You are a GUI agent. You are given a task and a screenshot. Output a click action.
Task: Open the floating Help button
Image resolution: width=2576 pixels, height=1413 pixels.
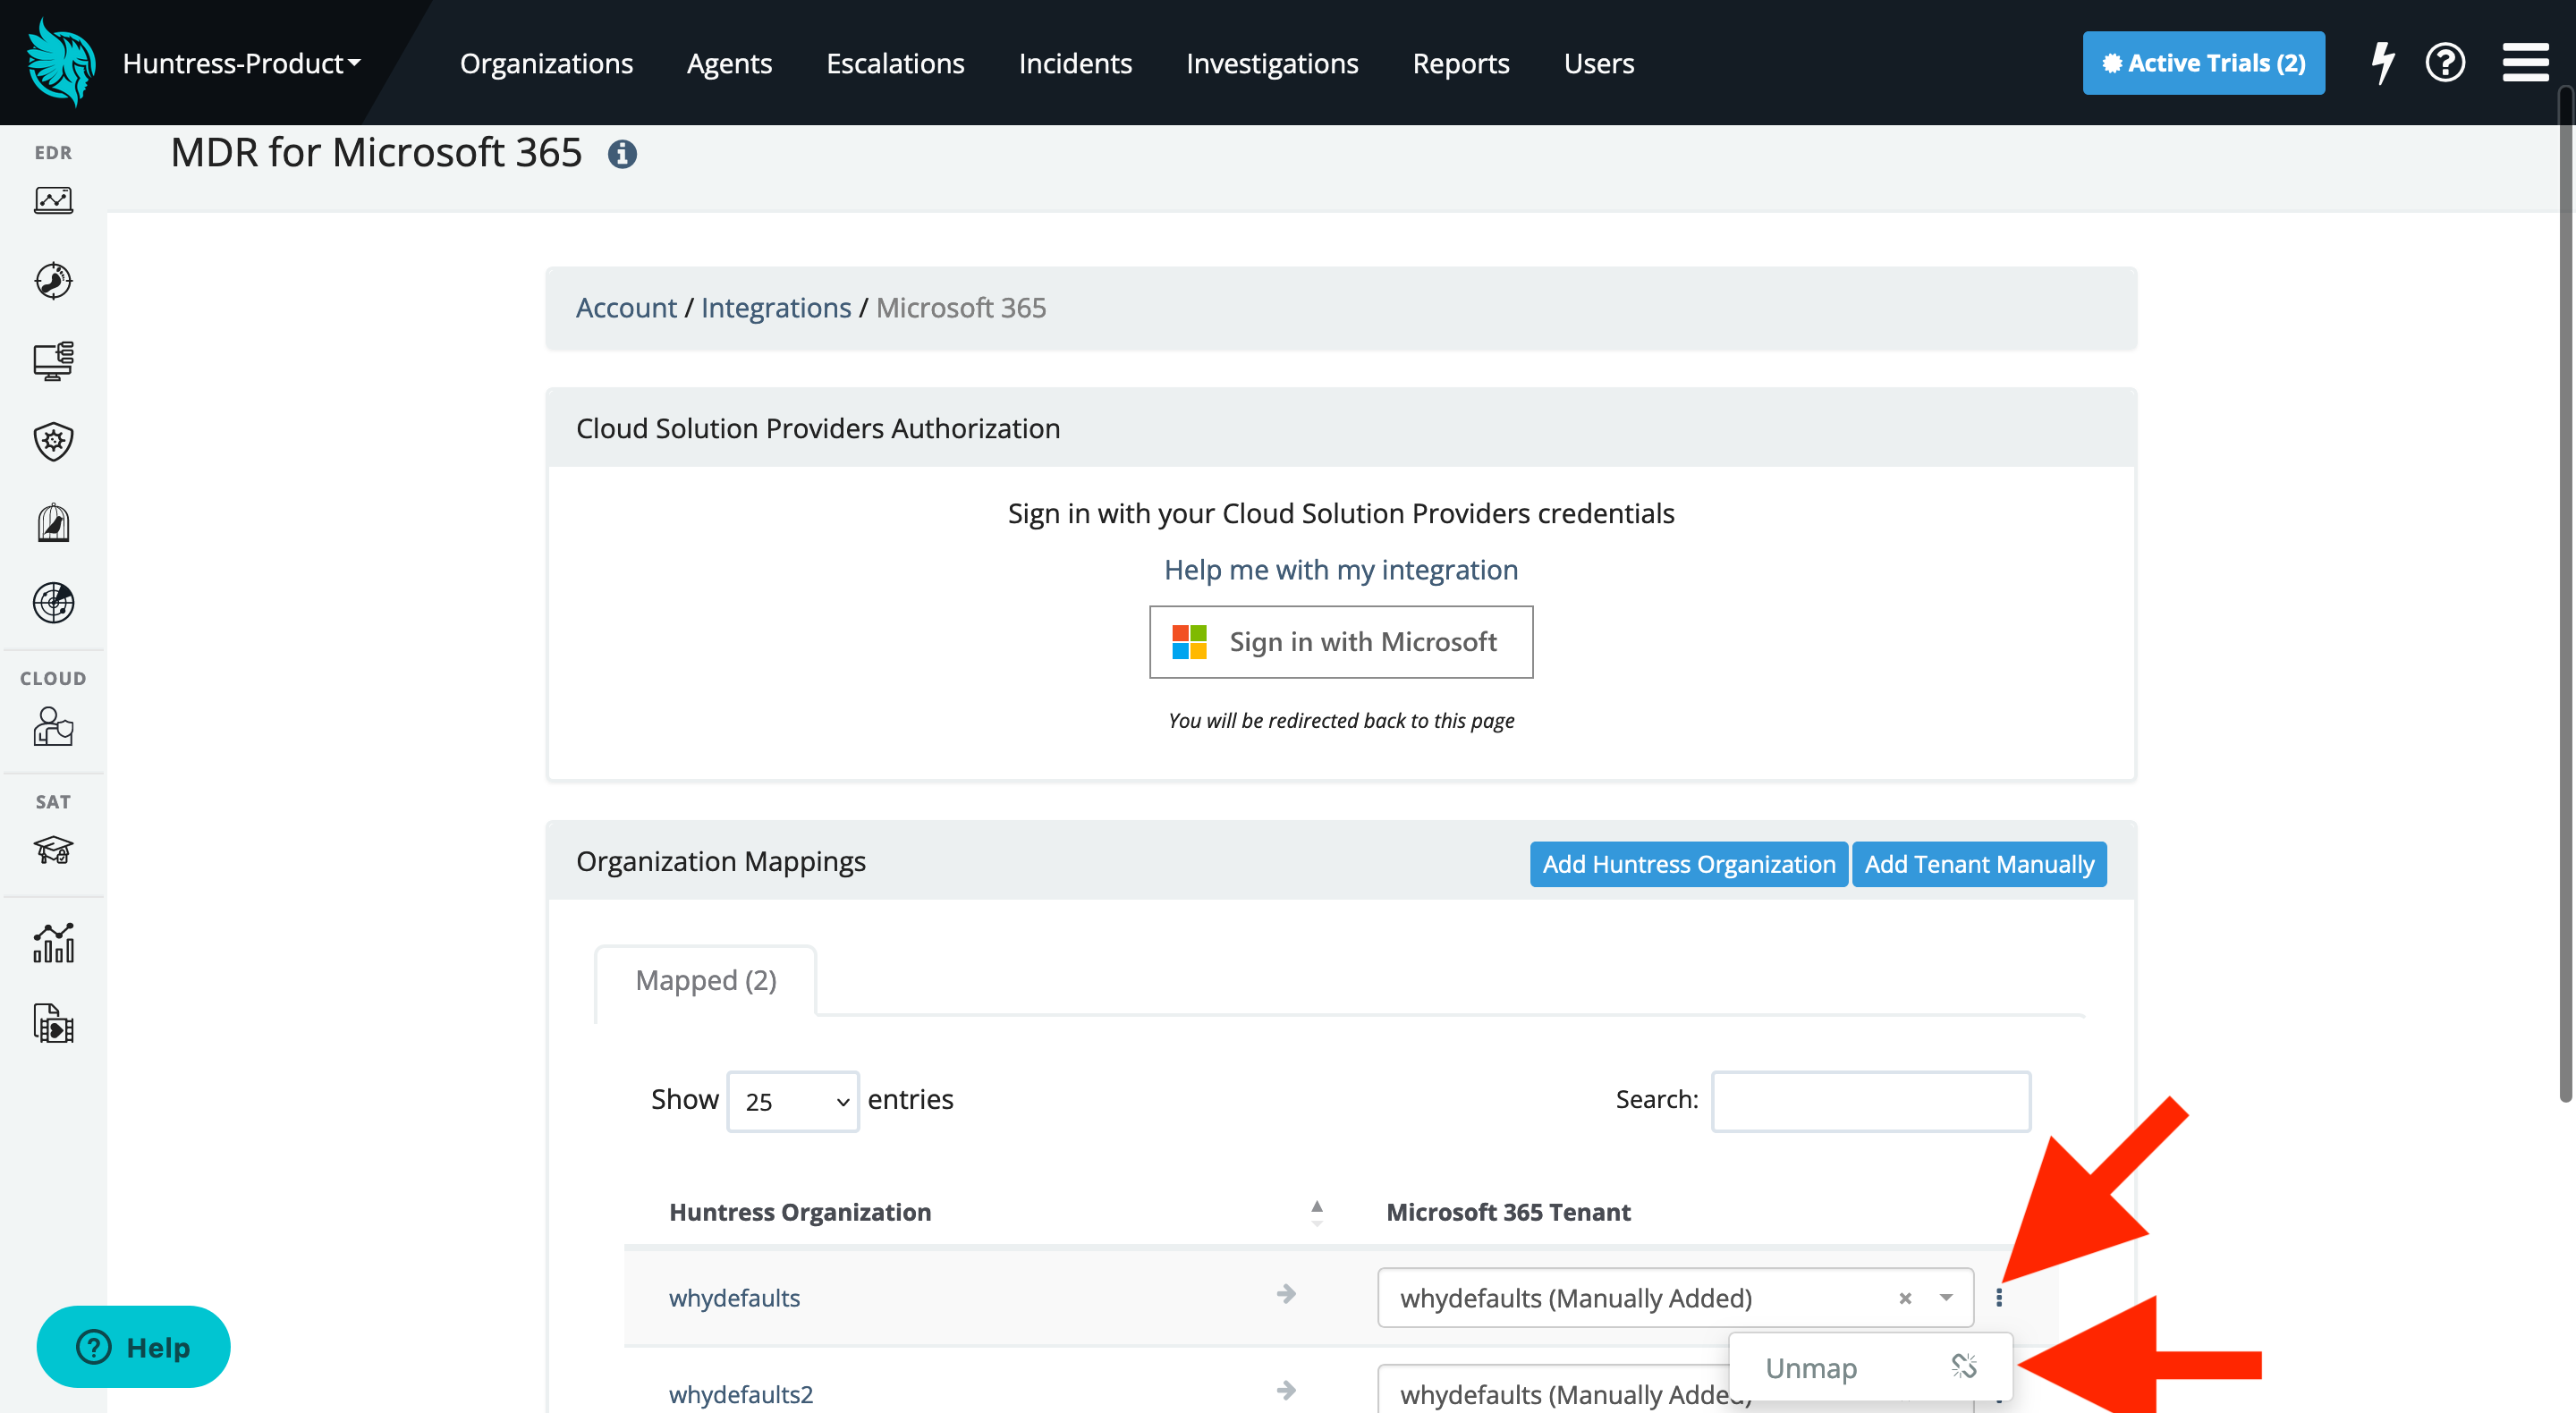[133, 1347]
